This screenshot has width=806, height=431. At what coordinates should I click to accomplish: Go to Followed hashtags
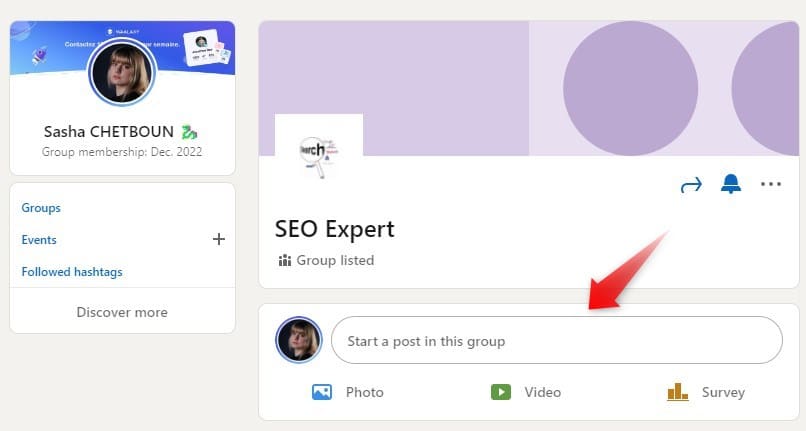(72, 272)
